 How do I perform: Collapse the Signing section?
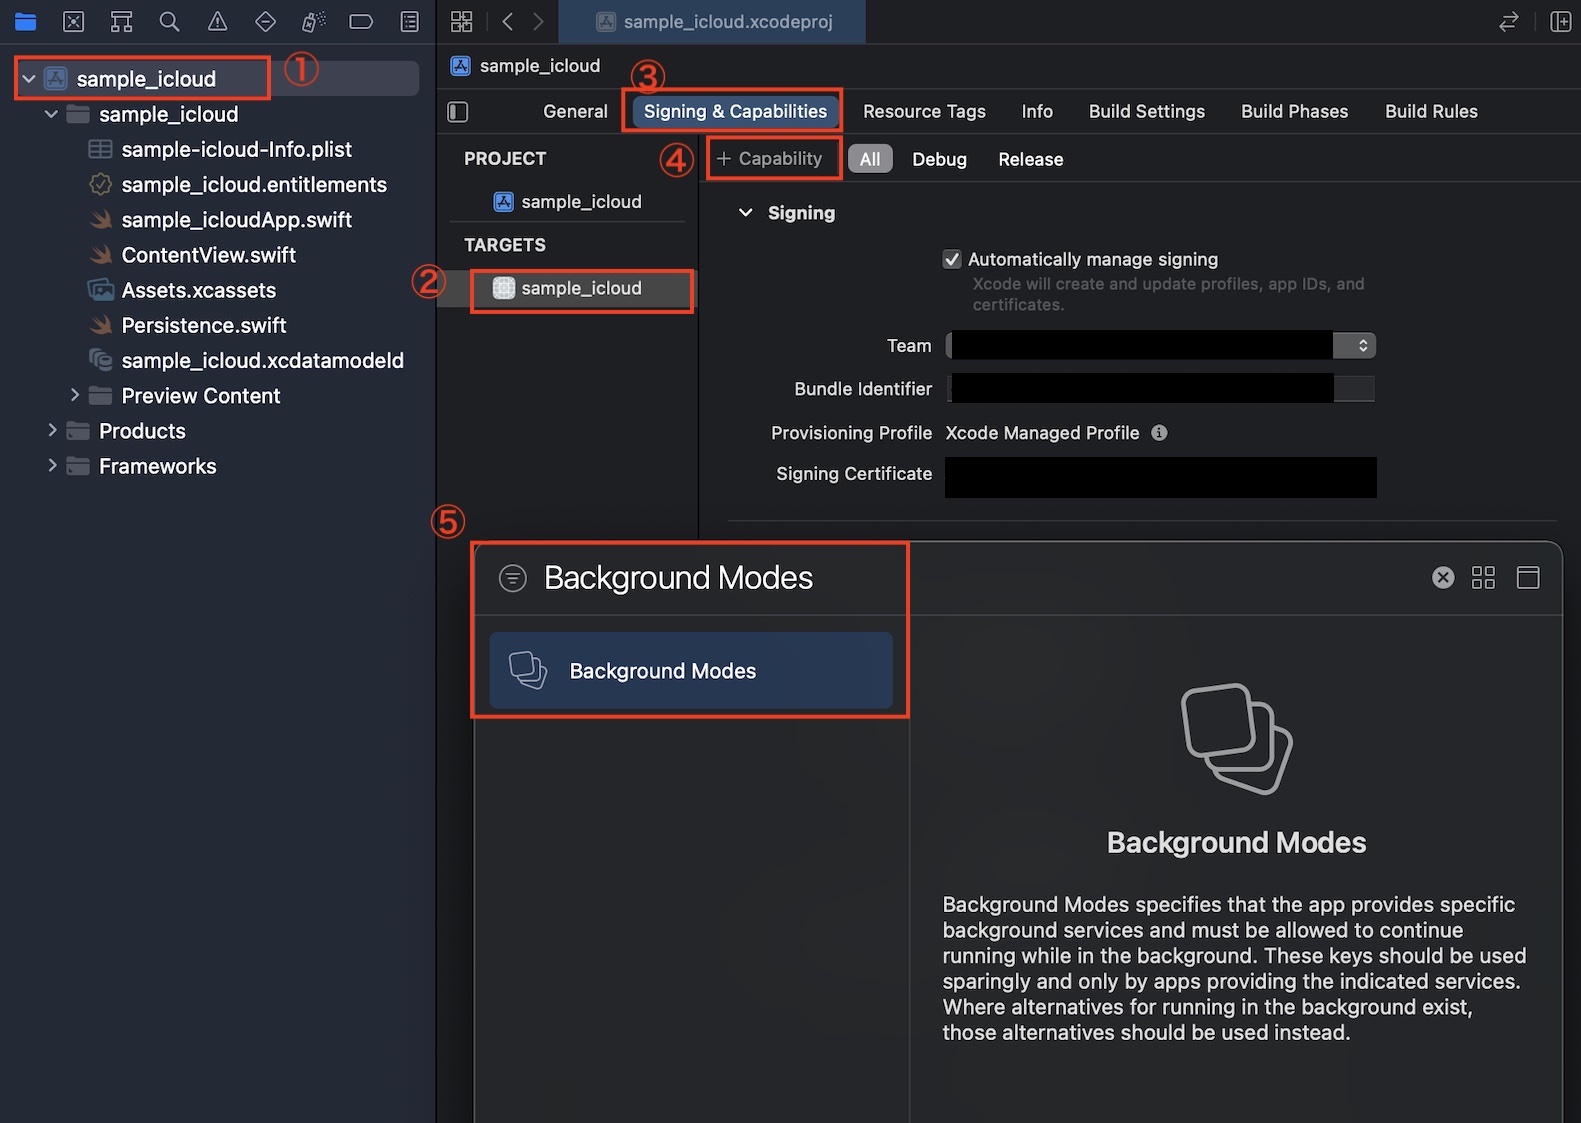point(745,213)
